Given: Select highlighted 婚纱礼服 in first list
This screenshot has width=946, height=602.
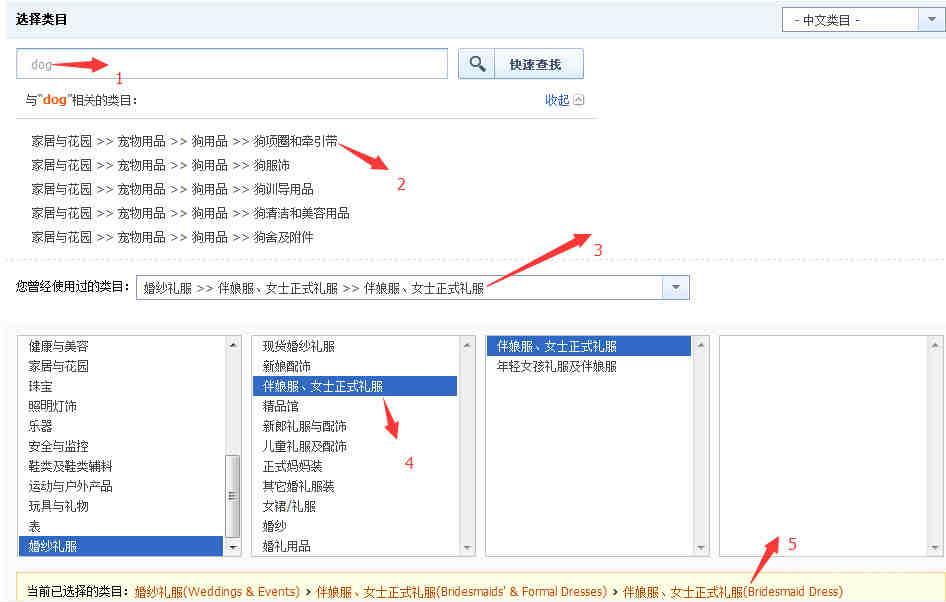Looking at the screenshot, I should click(x=121, y=546).
